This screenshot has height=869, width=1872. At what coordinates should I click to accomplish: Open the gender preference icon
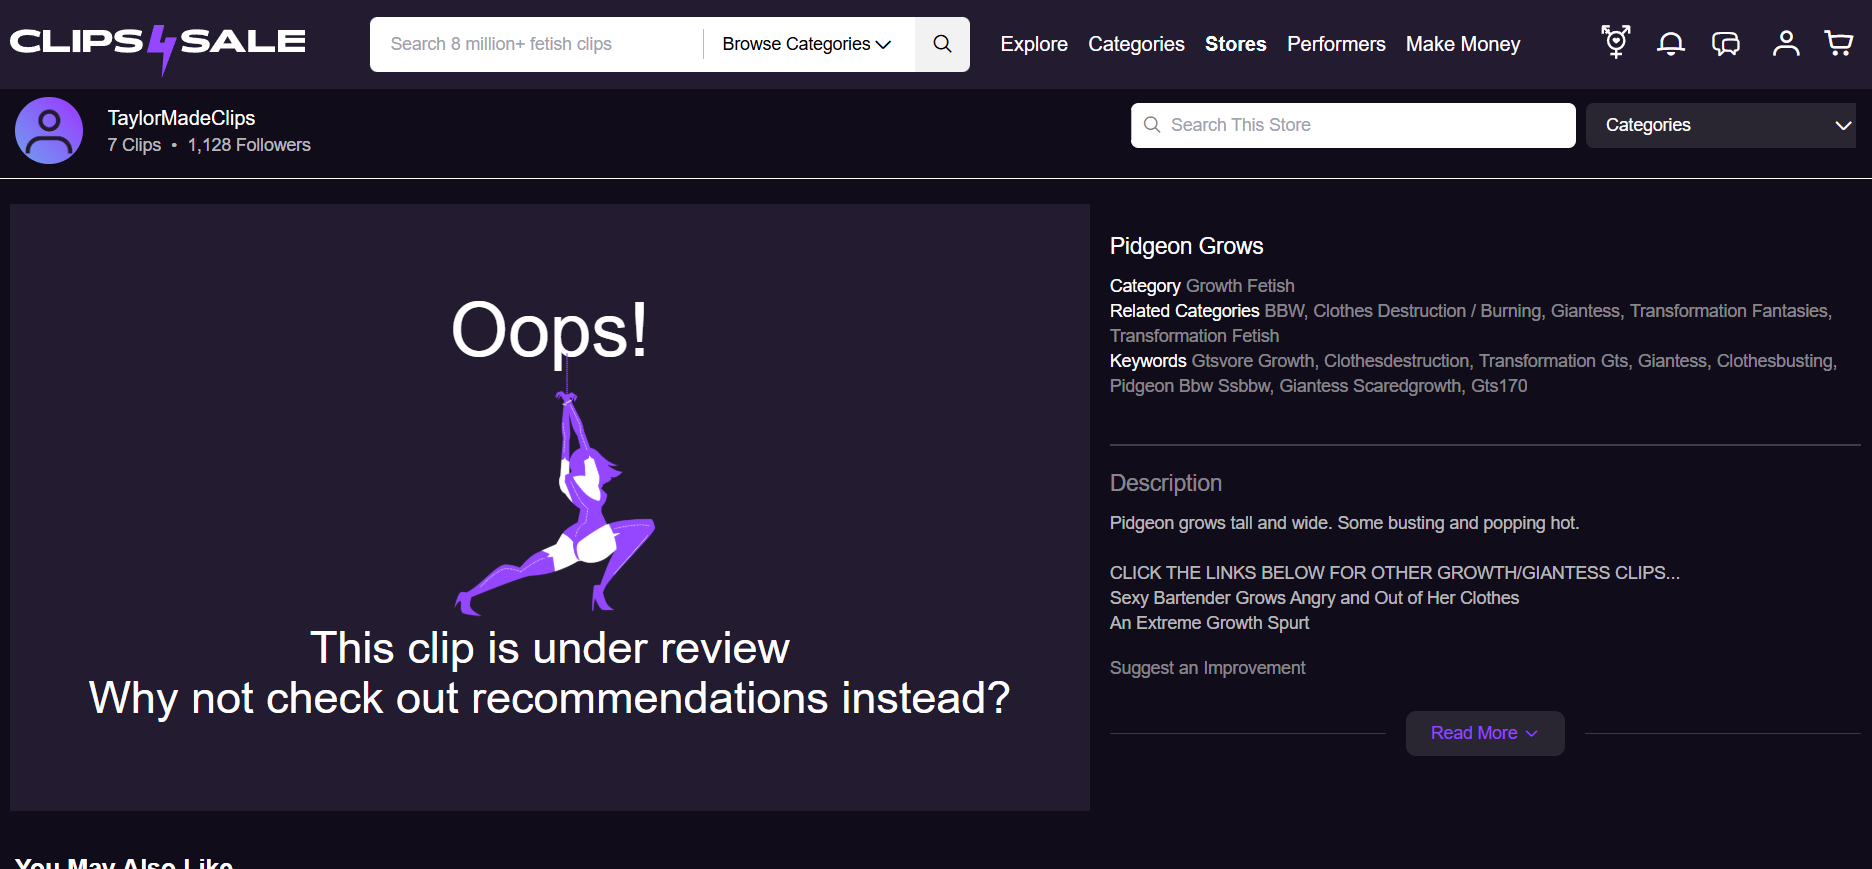pyautogui.click(x=1615, y=43)
